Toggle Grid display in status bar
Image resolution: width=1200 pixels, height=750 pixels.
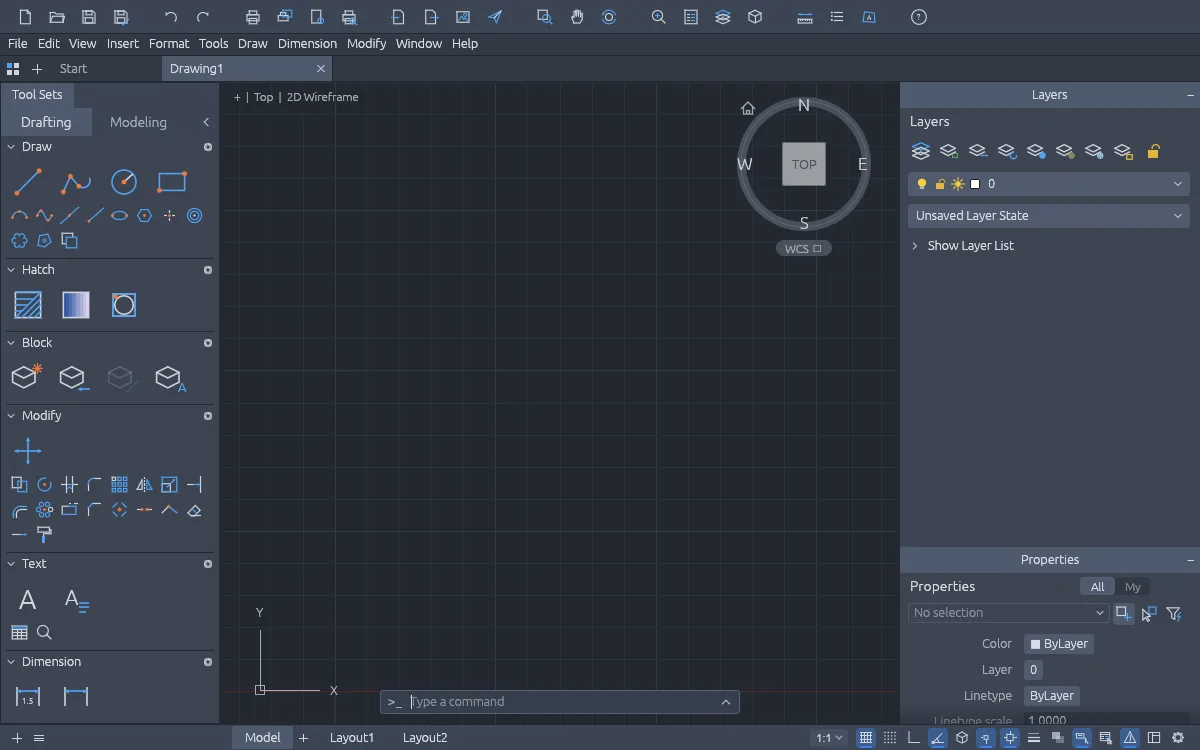coord(866,738)
